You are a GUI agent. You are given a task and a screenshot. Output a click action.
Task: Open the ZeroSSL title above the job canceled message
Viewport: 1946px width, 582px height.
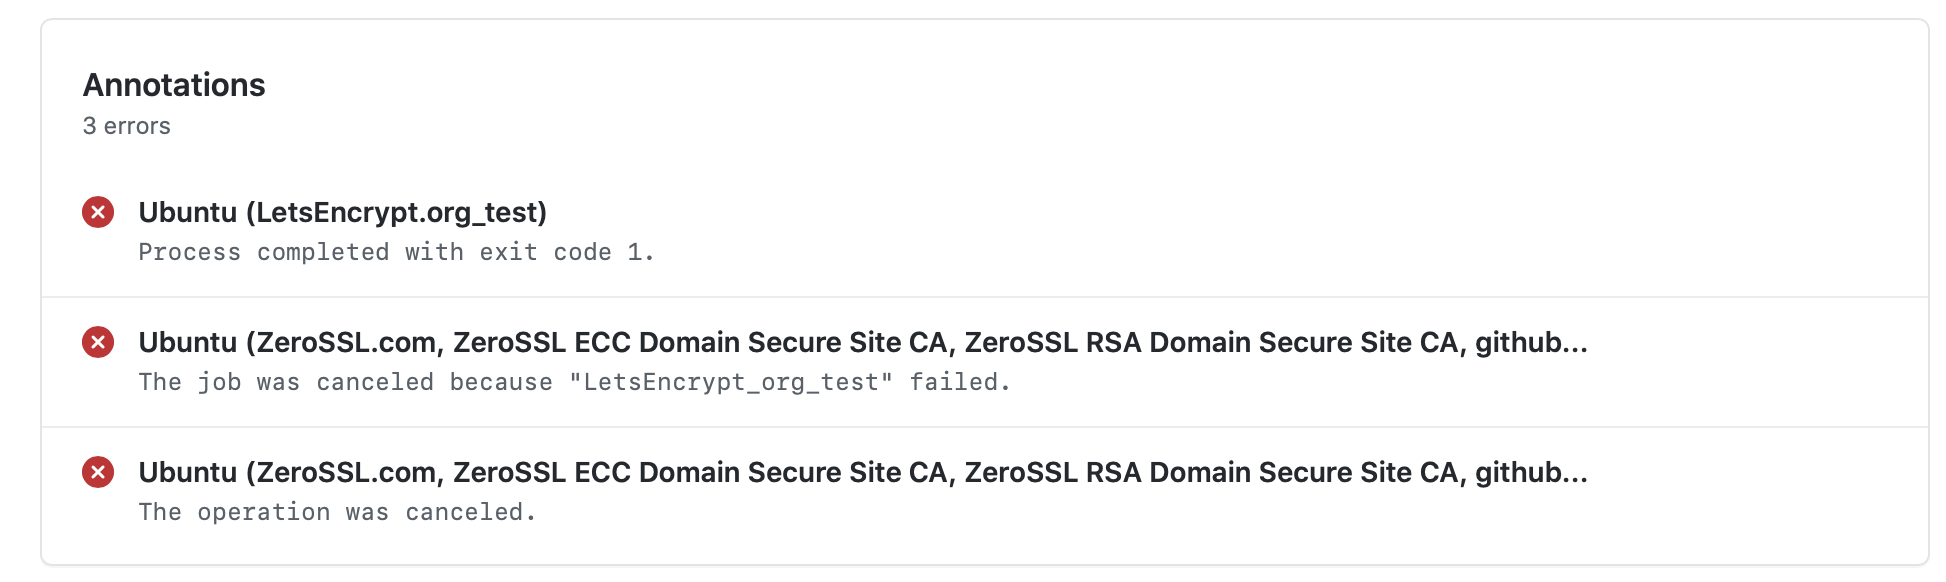863,342
